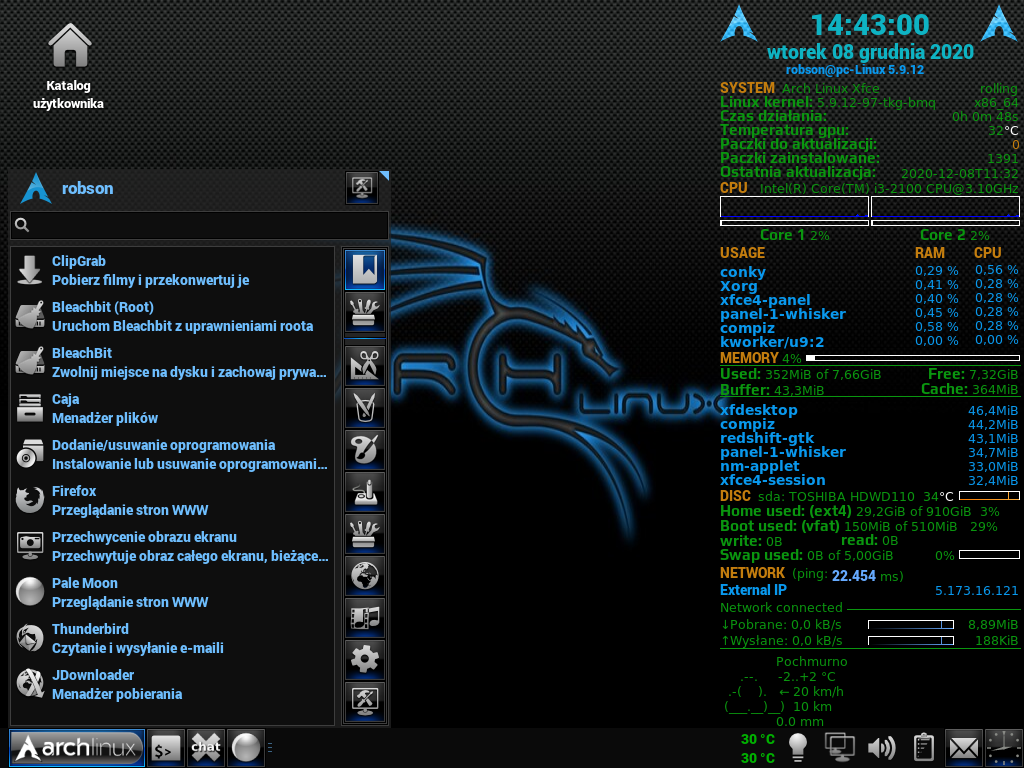Launch Bleachbit (Root) entry
1024x768 pixels.
click(172, 316)
